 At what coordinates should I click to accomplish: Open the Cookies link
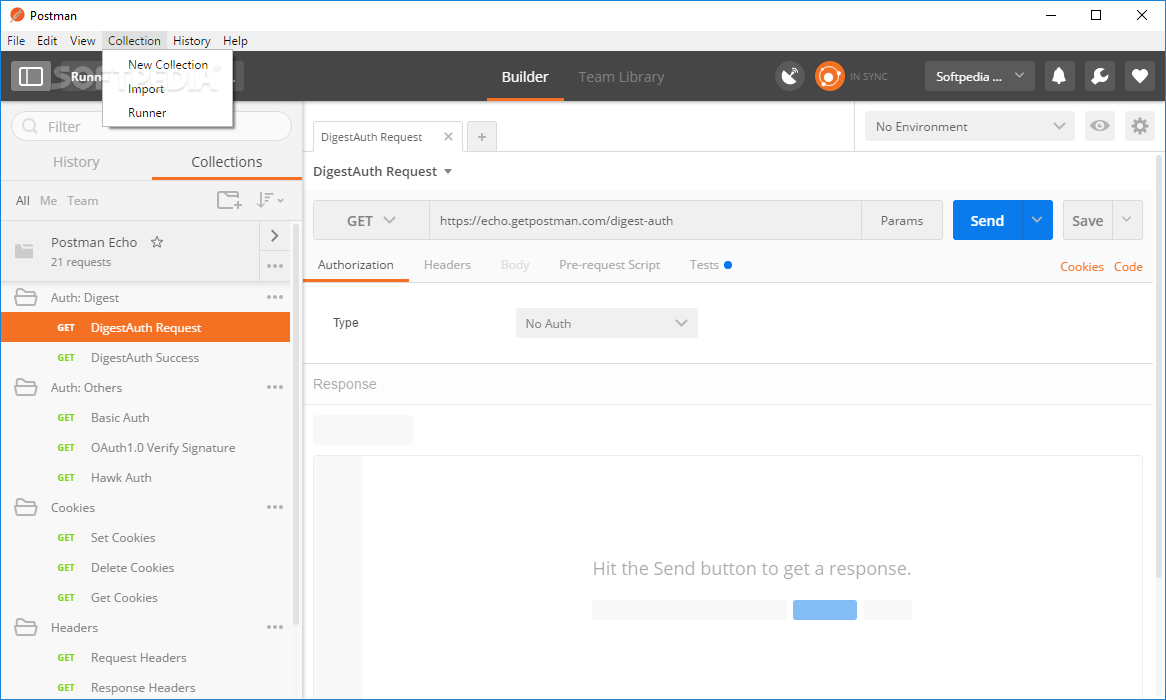(1081, 266)
